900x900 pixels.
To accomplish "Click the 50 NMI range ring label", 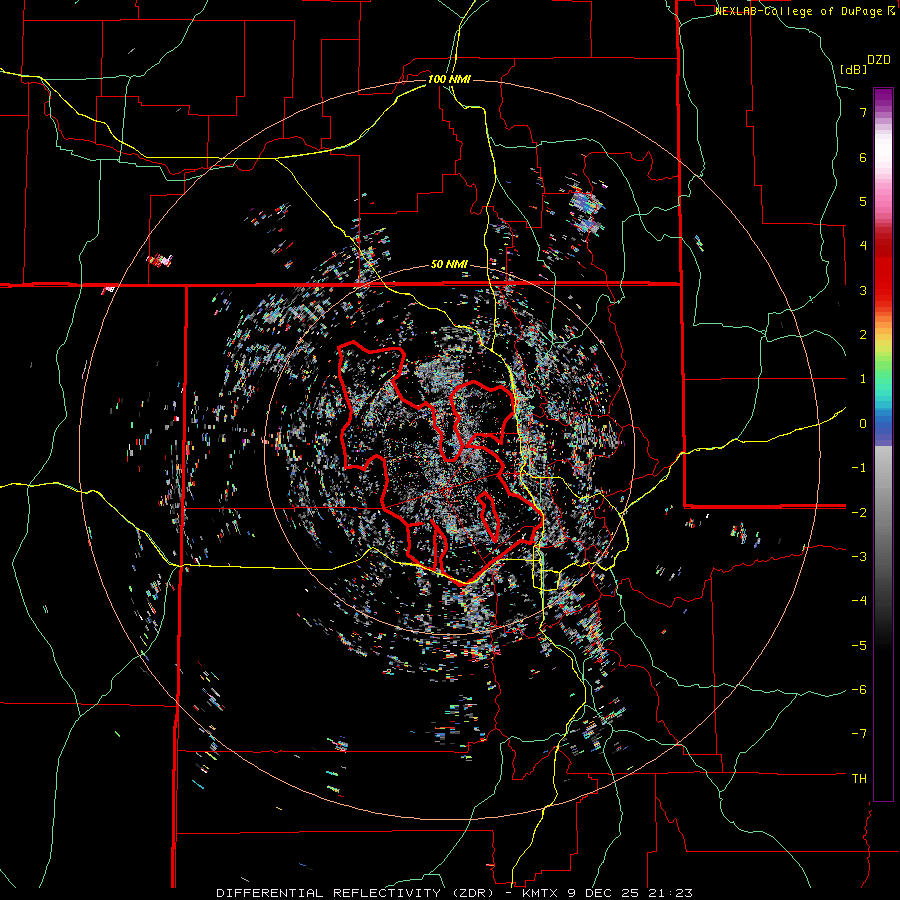I will point(449,265).
